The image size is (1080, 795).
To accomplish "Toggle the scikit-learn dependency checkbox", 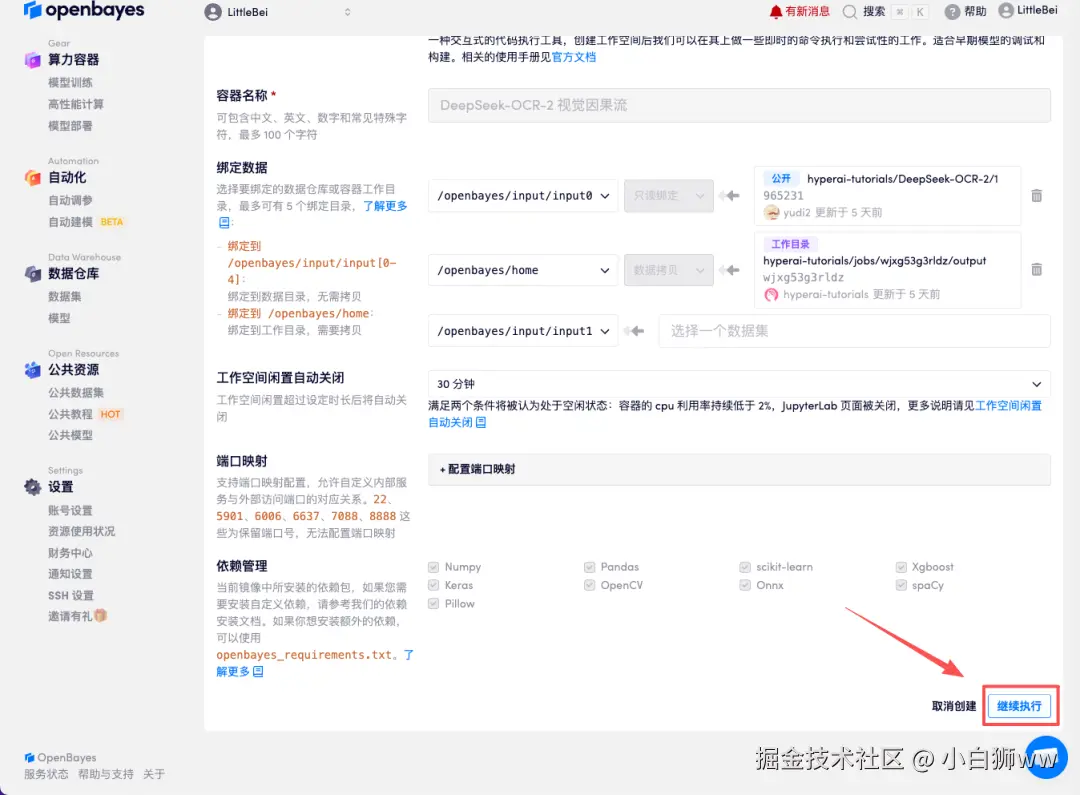I will 745,567.
